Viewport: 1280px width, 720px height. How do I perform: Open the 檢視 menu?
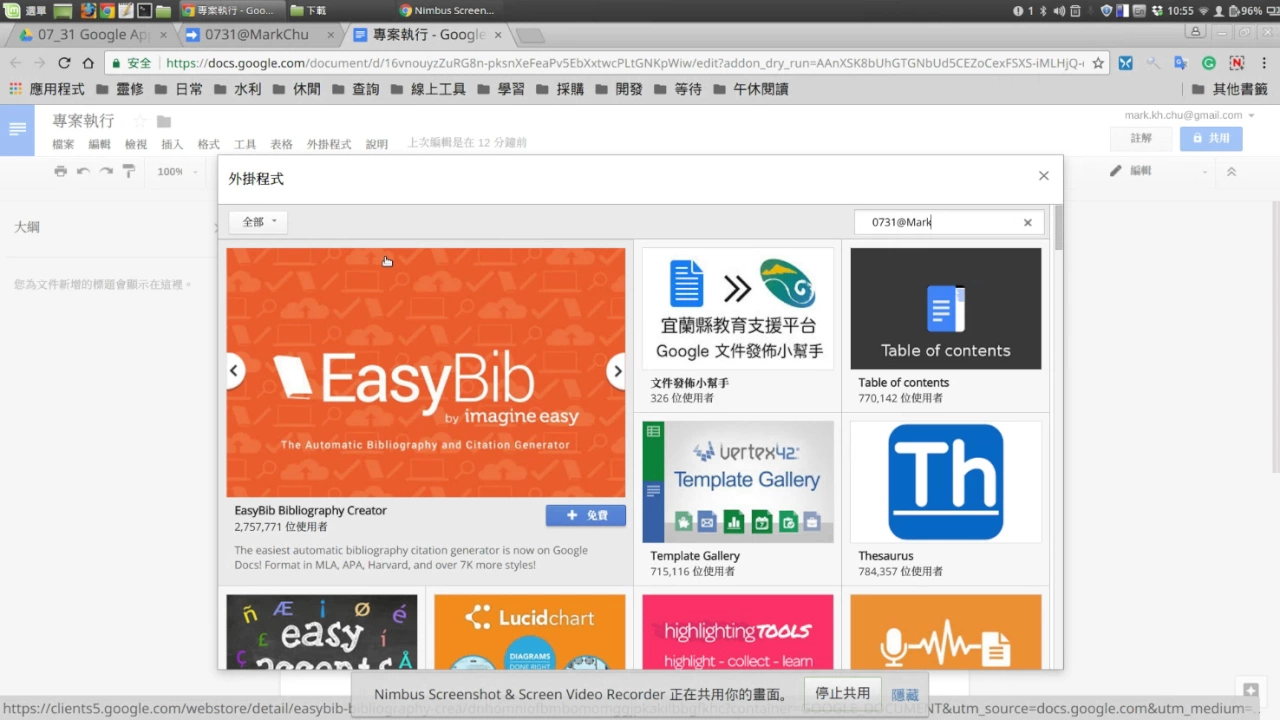click(x=136, y=144)
